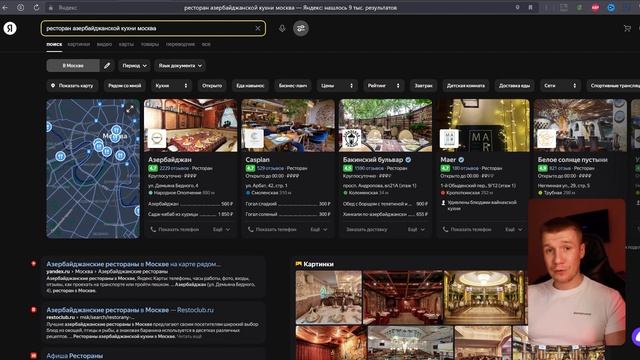Viewport: 640px width, 360px height.
Task: Open Афиша Рестораны search result
Action: [x=75, y=356]
